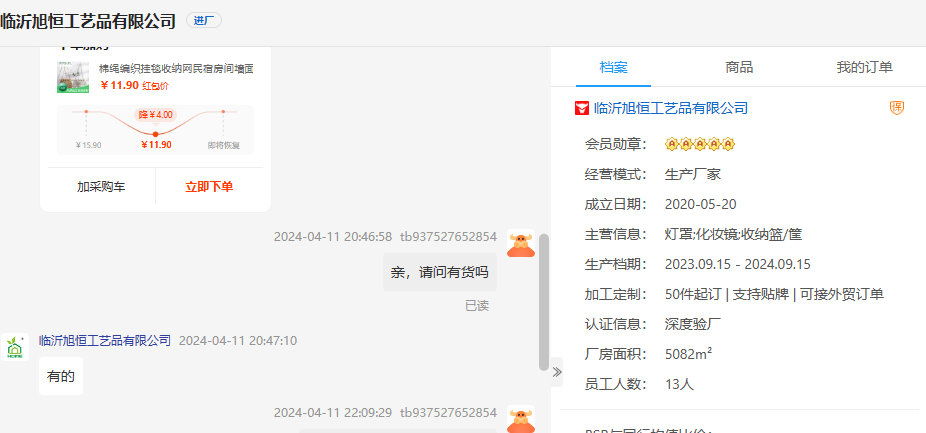Click the orange 保 guarantee shield icon

(897, 108)
